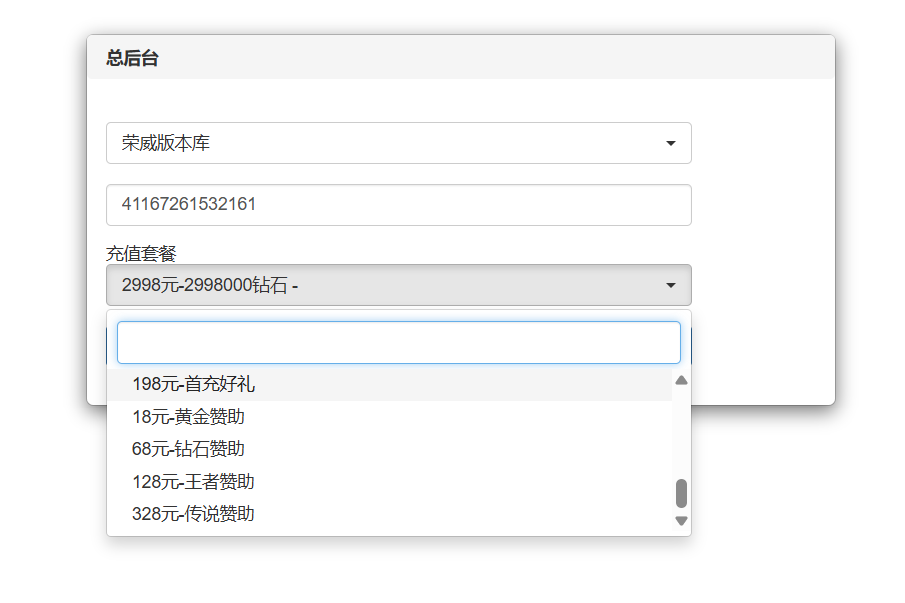Screen dimensions: 905x603
Task: Click the package list scrollbar thumb
Action: [x=681, y=493]
